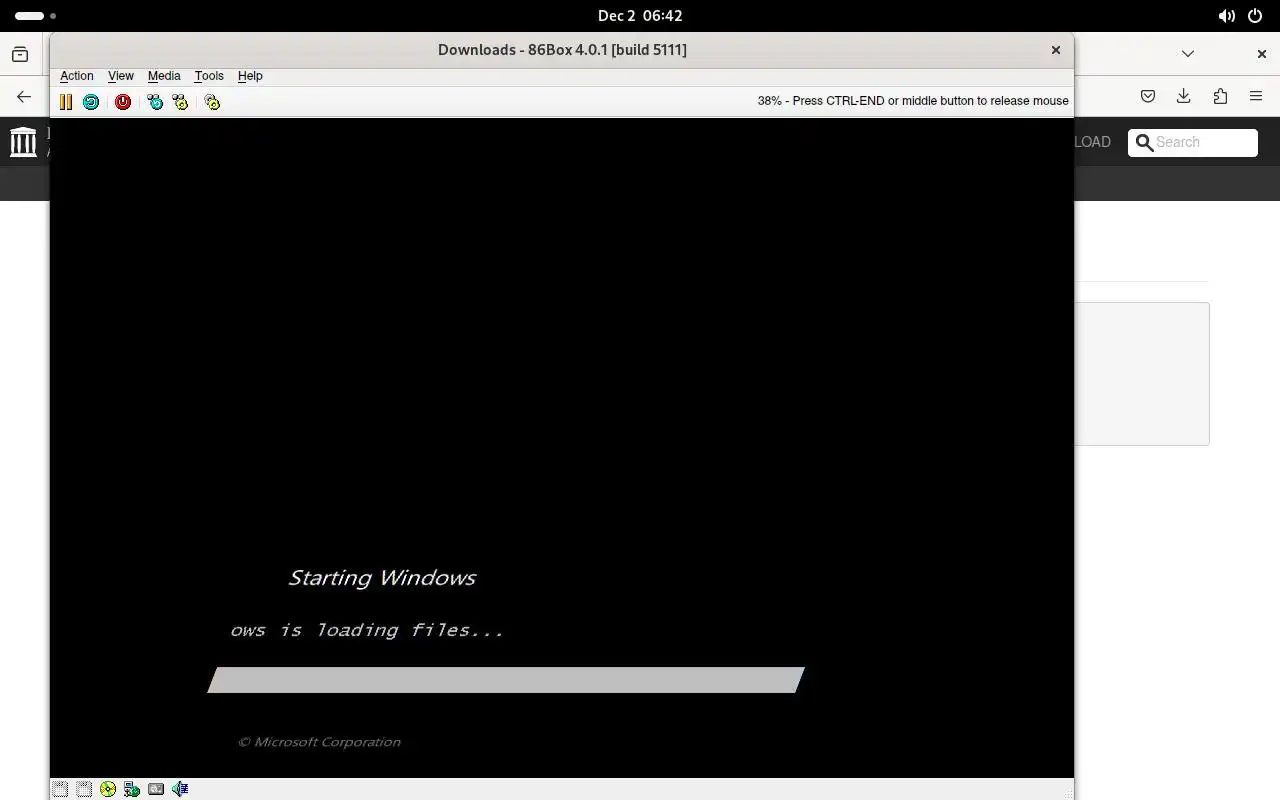Click the Starting Windows text
This screenshot has width=1280, height=800.
pos(382,578)
